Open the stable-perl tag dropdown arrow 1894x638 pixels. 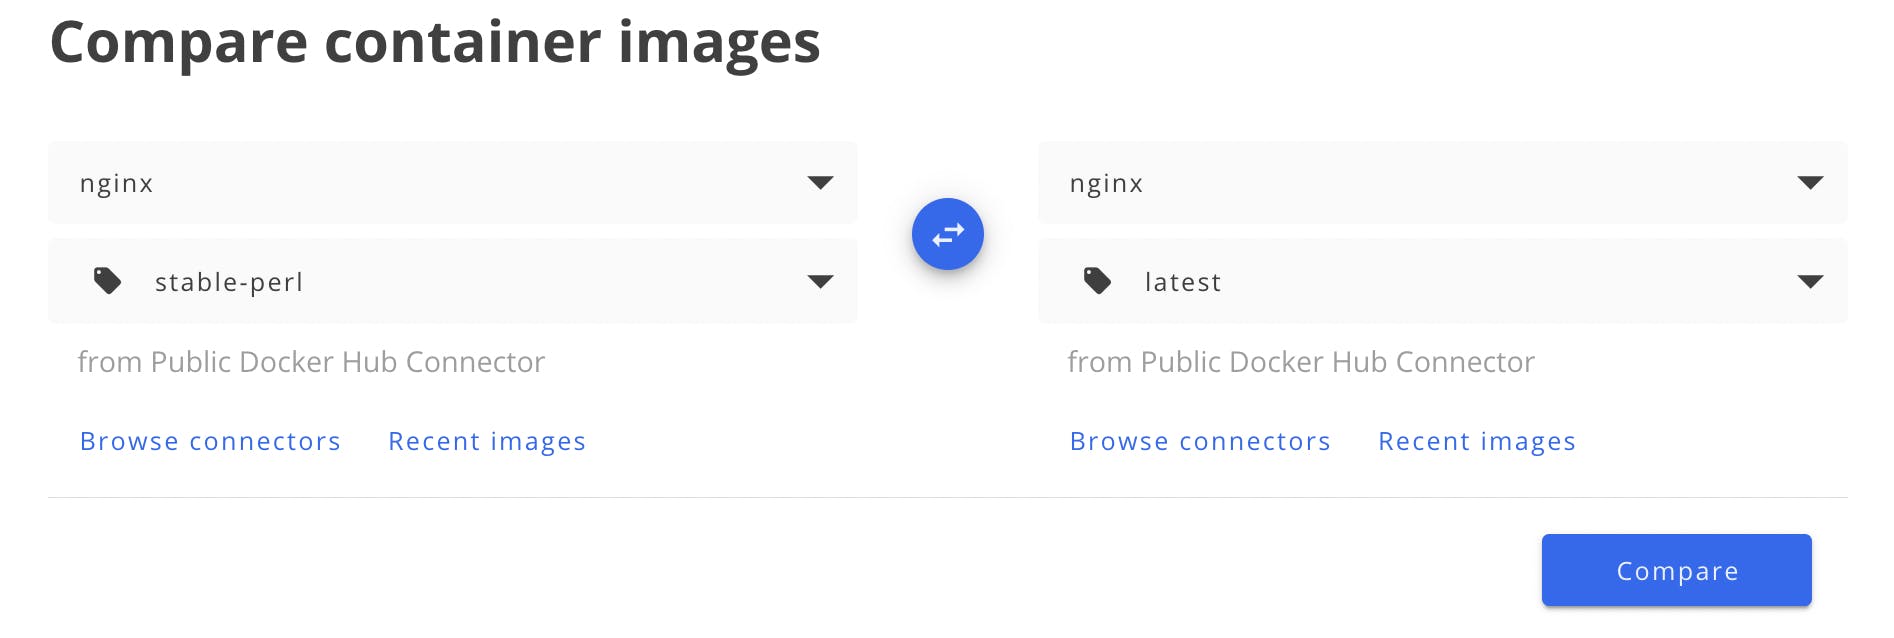[x=820, y=282]
